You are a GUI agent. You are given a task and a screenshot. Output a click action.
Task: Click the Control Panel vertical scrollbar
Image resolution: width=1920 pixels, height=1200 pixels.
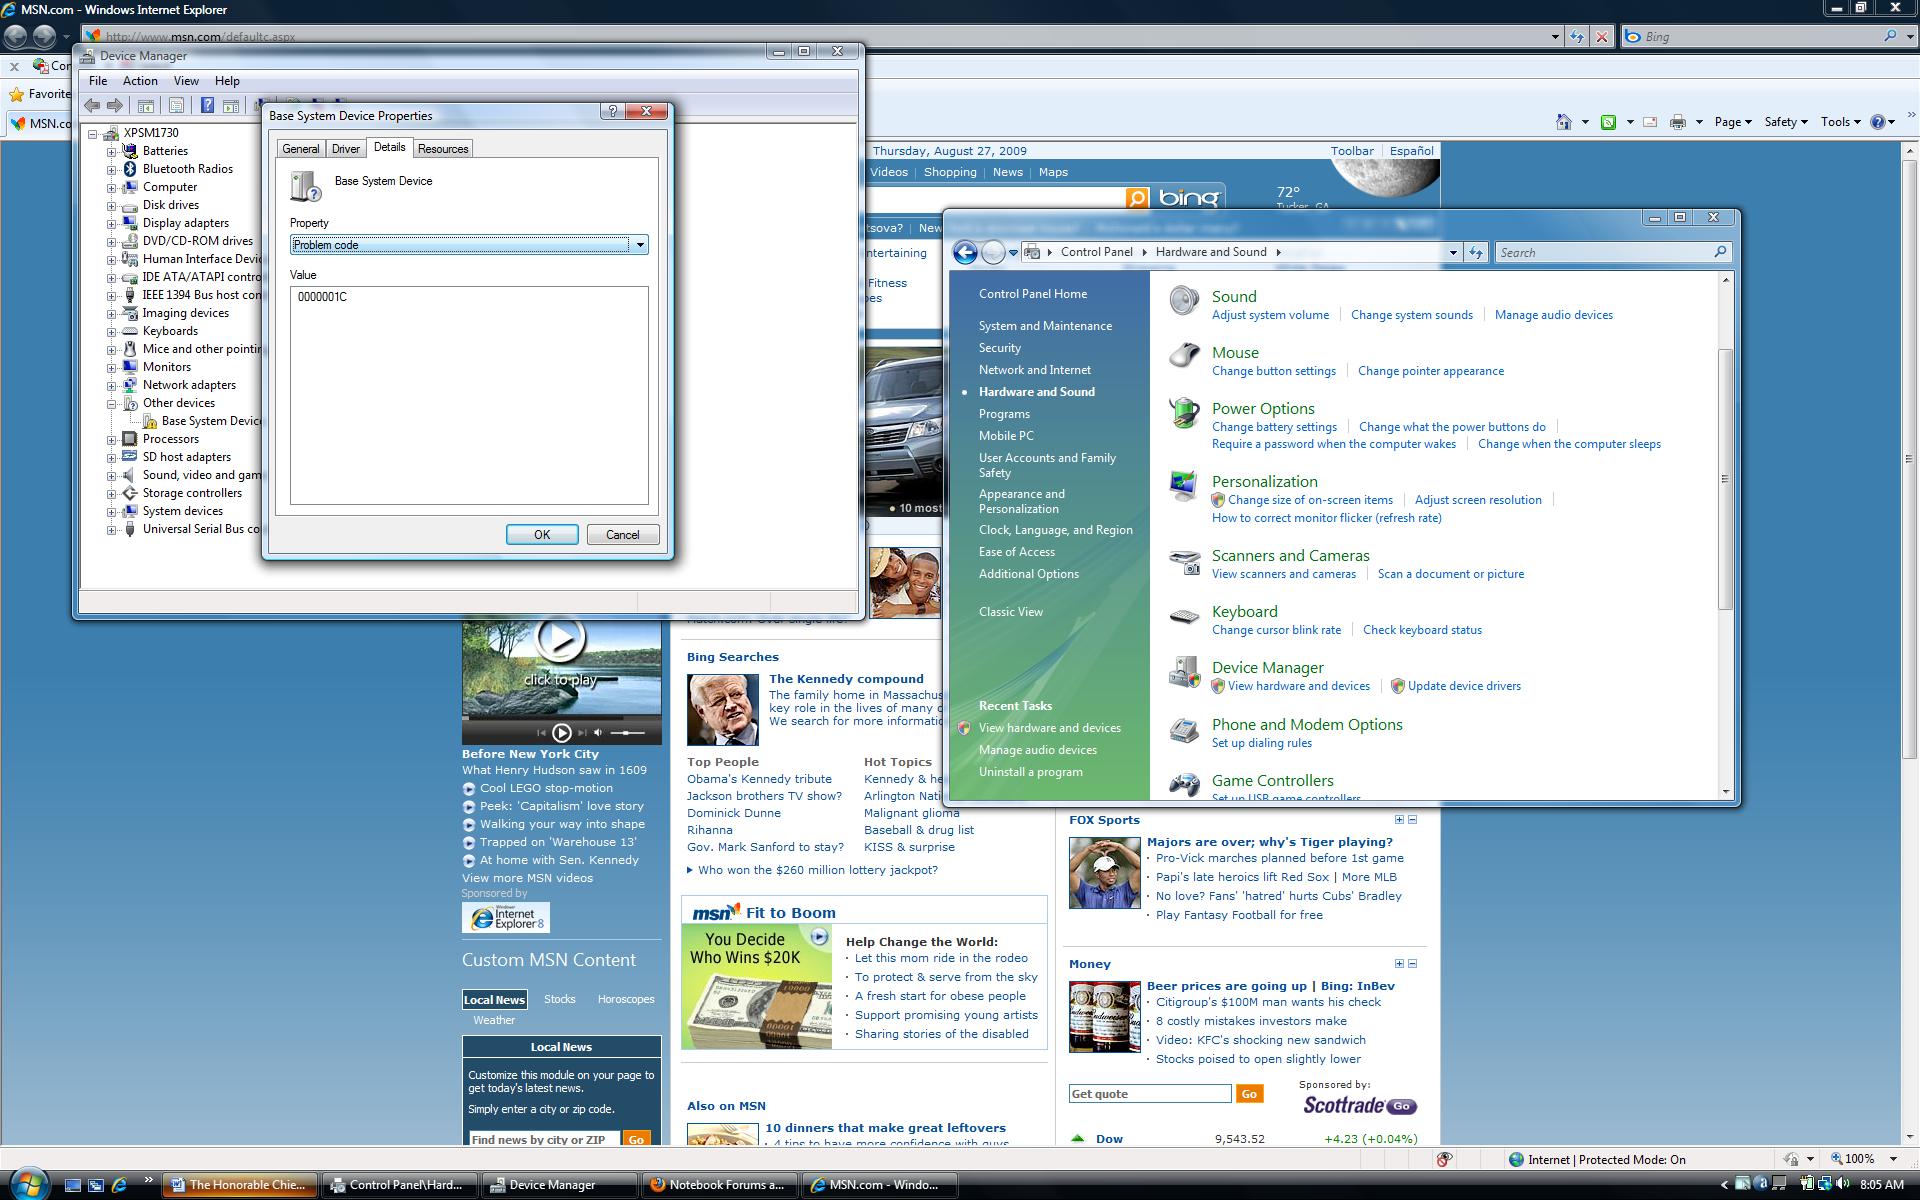[1725, 478]
